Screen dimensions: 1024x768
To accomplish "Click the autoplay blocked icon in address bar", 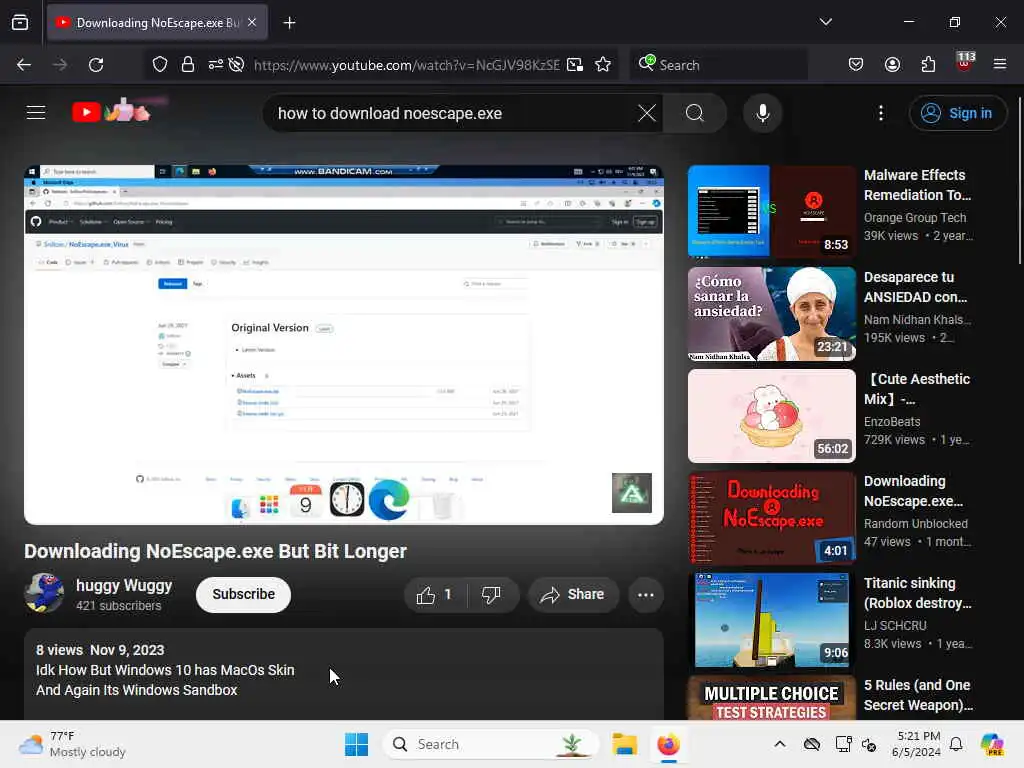I will click(x=236, y=65).
